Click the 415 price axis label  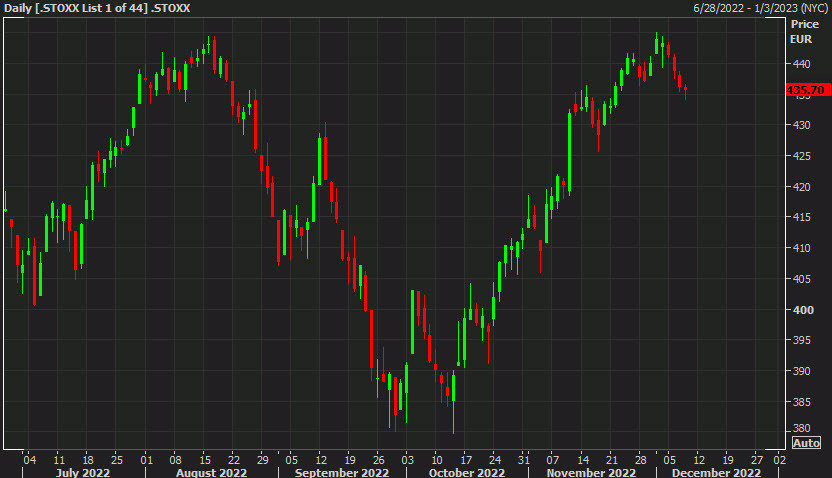coord(801,217)
